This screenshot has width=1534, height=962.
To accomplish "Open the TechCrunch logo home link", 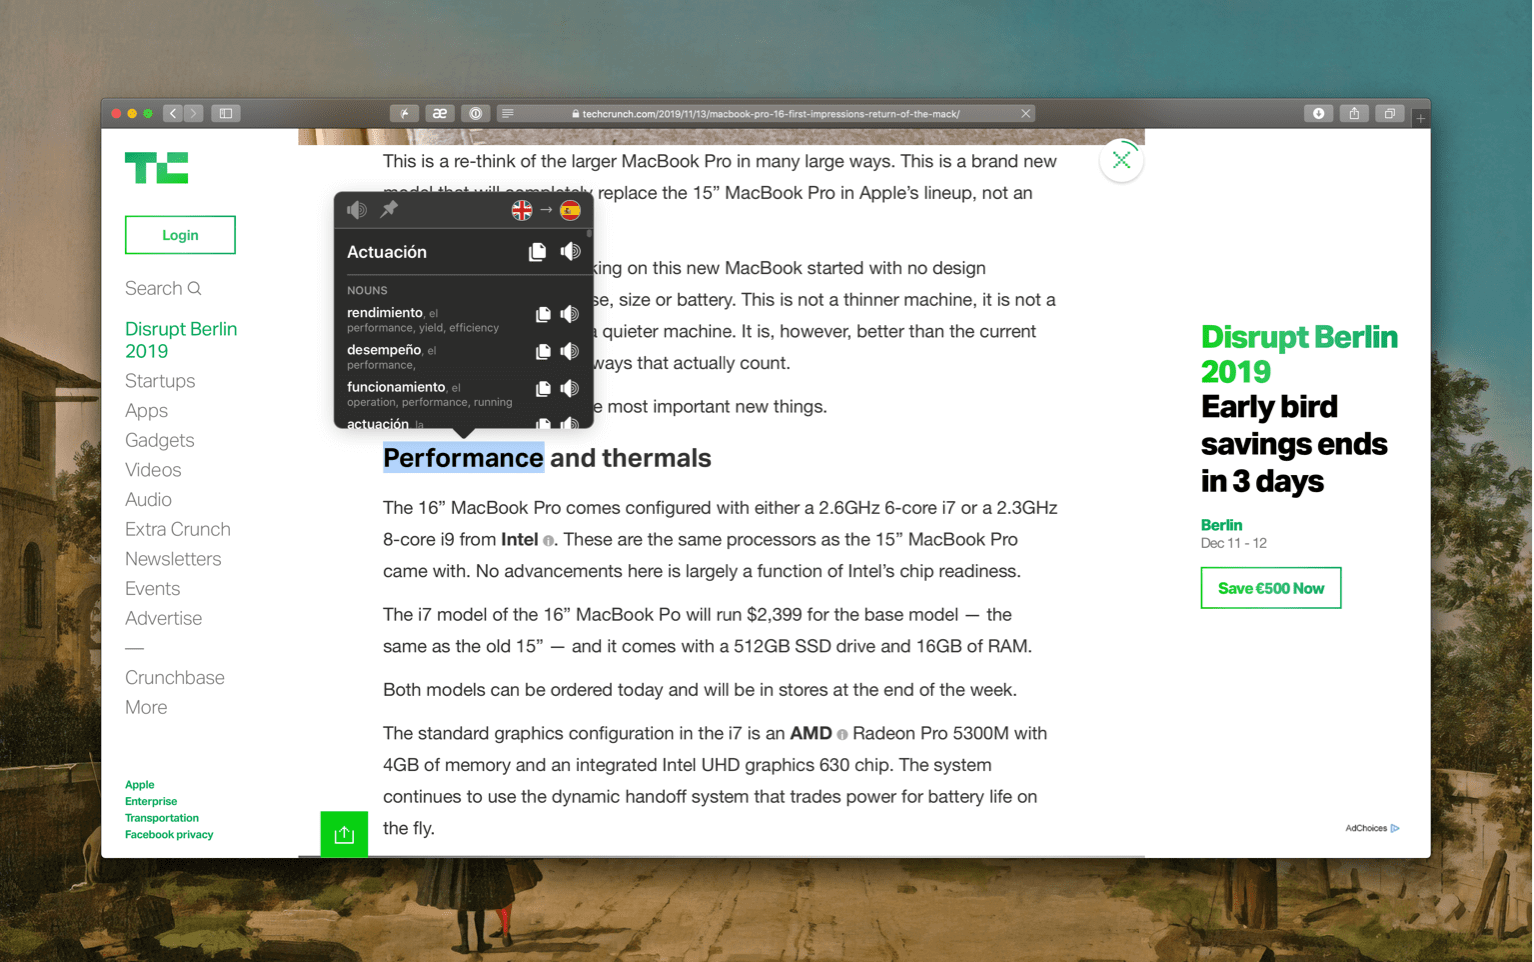I will 157,168.
